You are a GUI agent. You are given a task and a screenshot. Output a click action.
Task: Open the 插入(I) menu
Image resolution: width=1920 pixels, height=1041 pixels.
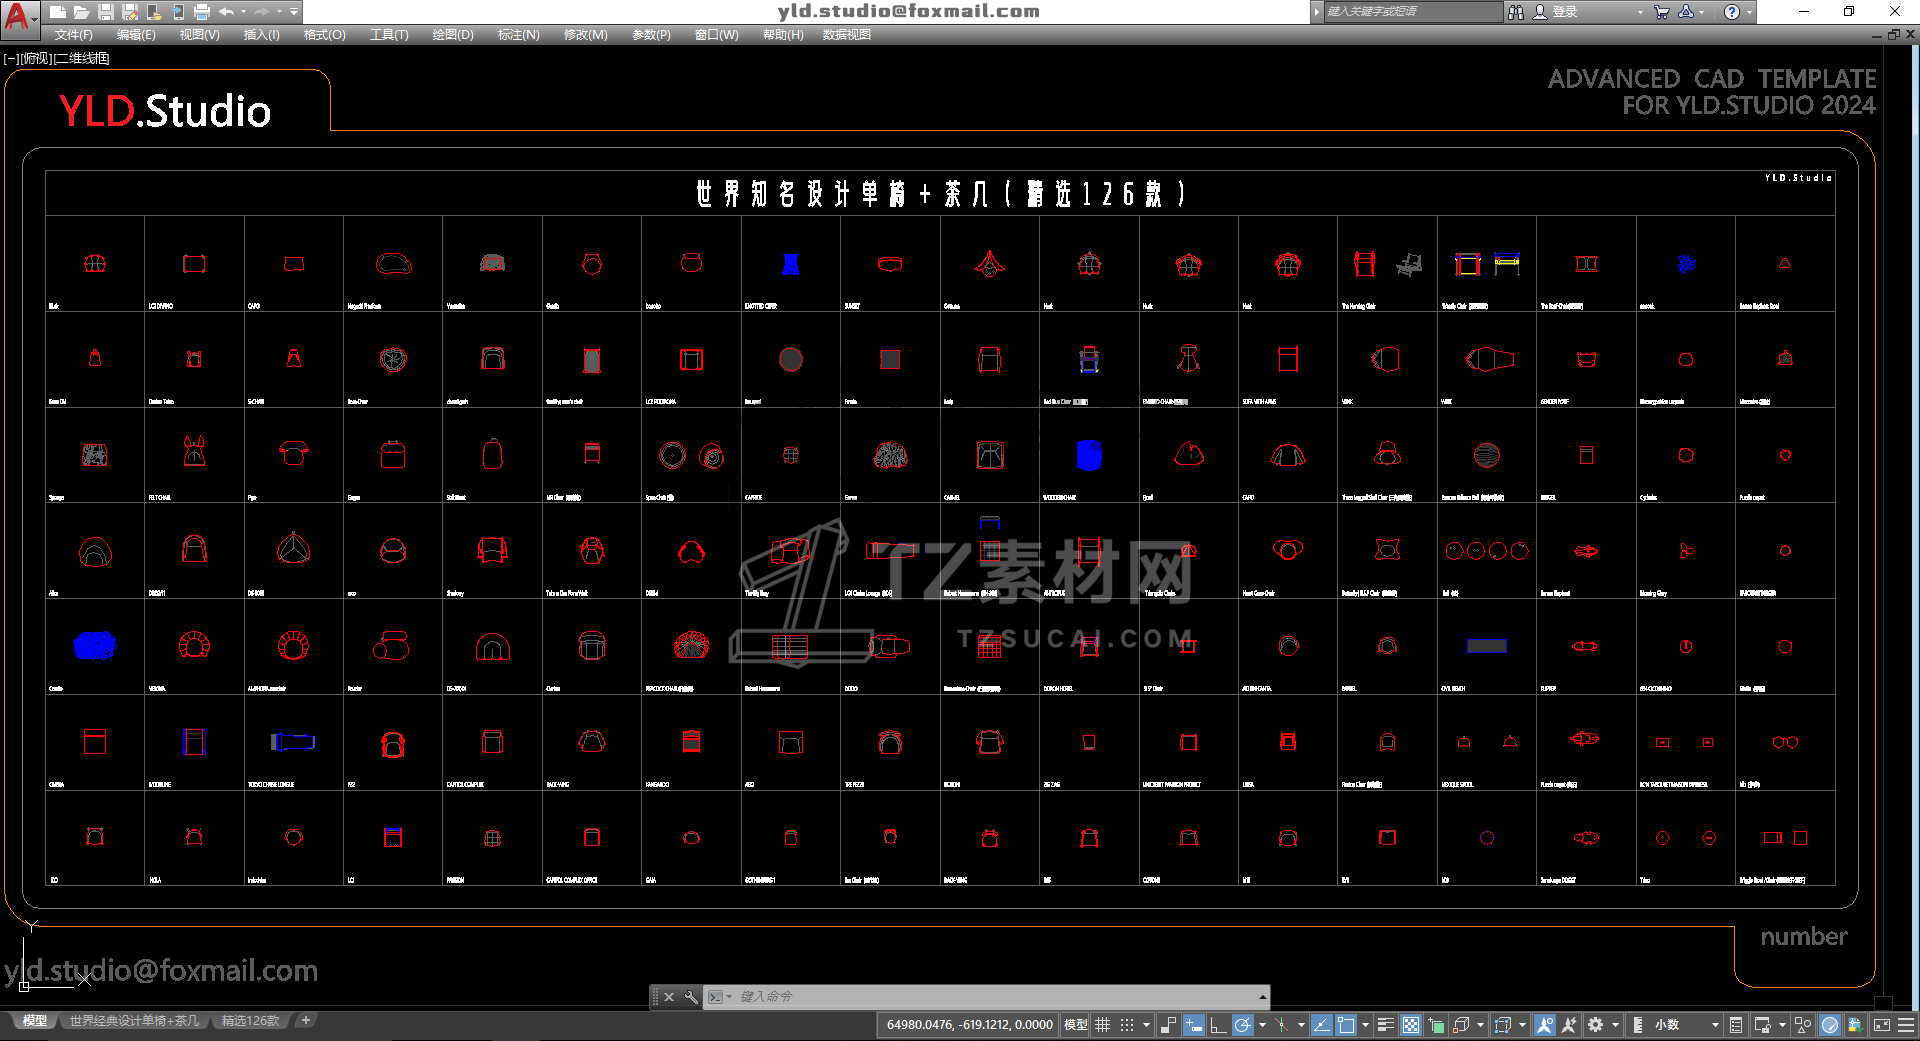coord(261,35)
